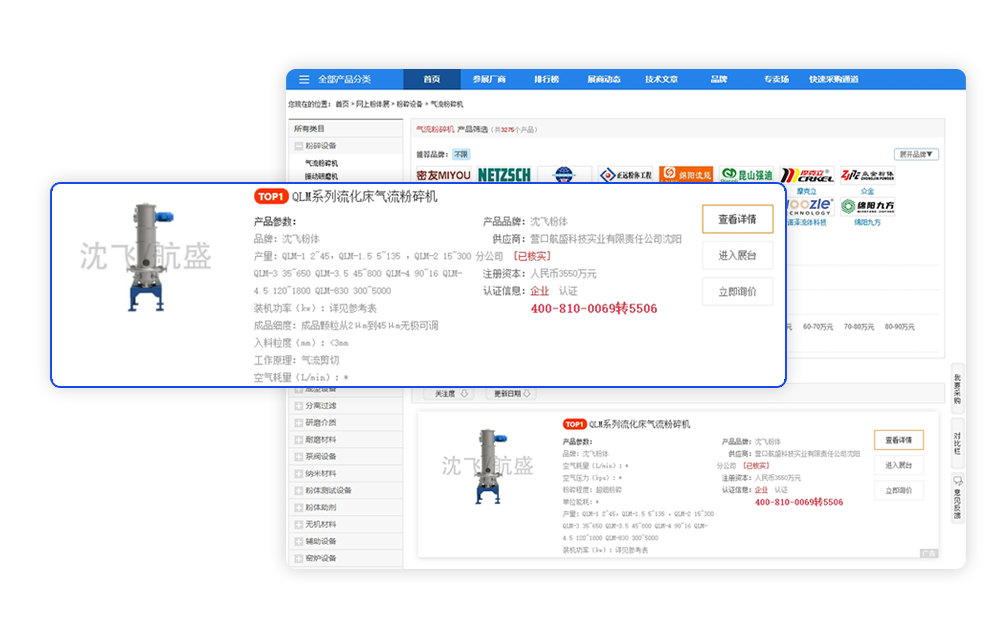Click the crusher image in the lower product card
Image resolution: width=994 pixels, height=643 pixels.
click(x=491, y=466)
